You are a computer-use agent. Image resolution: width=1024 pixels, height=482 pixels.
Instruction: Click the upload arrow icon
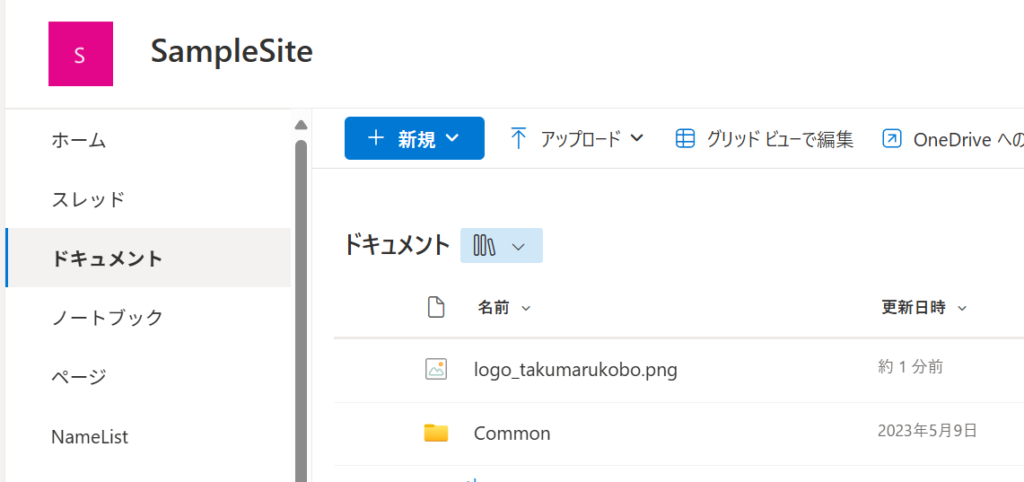(518, 139)
